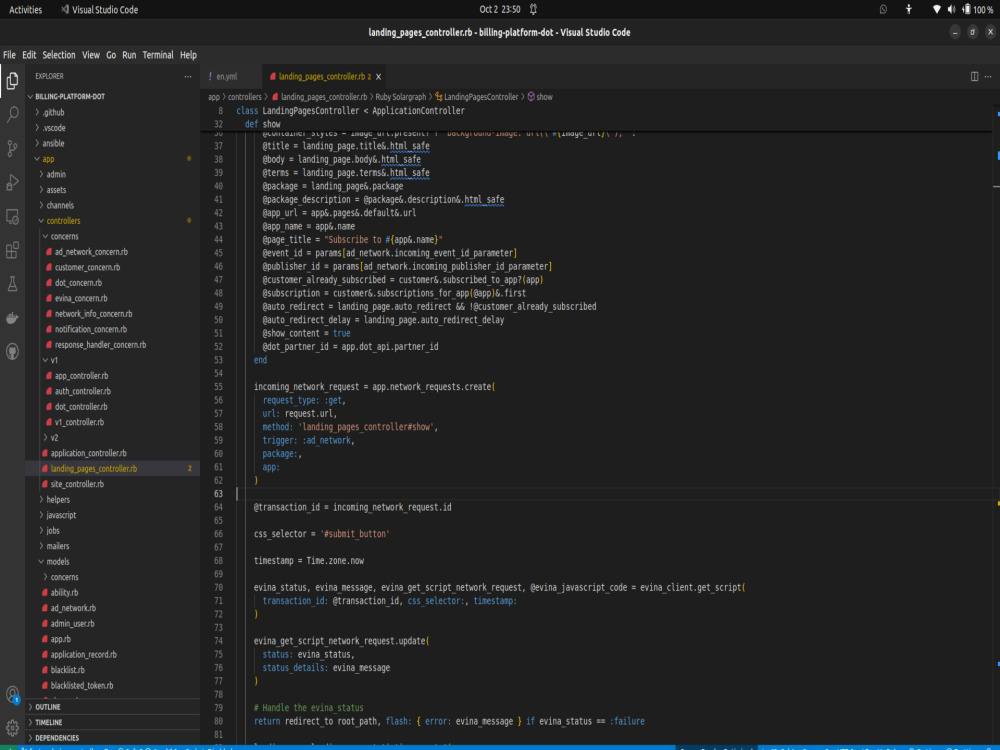Expand the v2 folder
The height and width of the screenshot is (750, 1000).
tap(112, 438)
